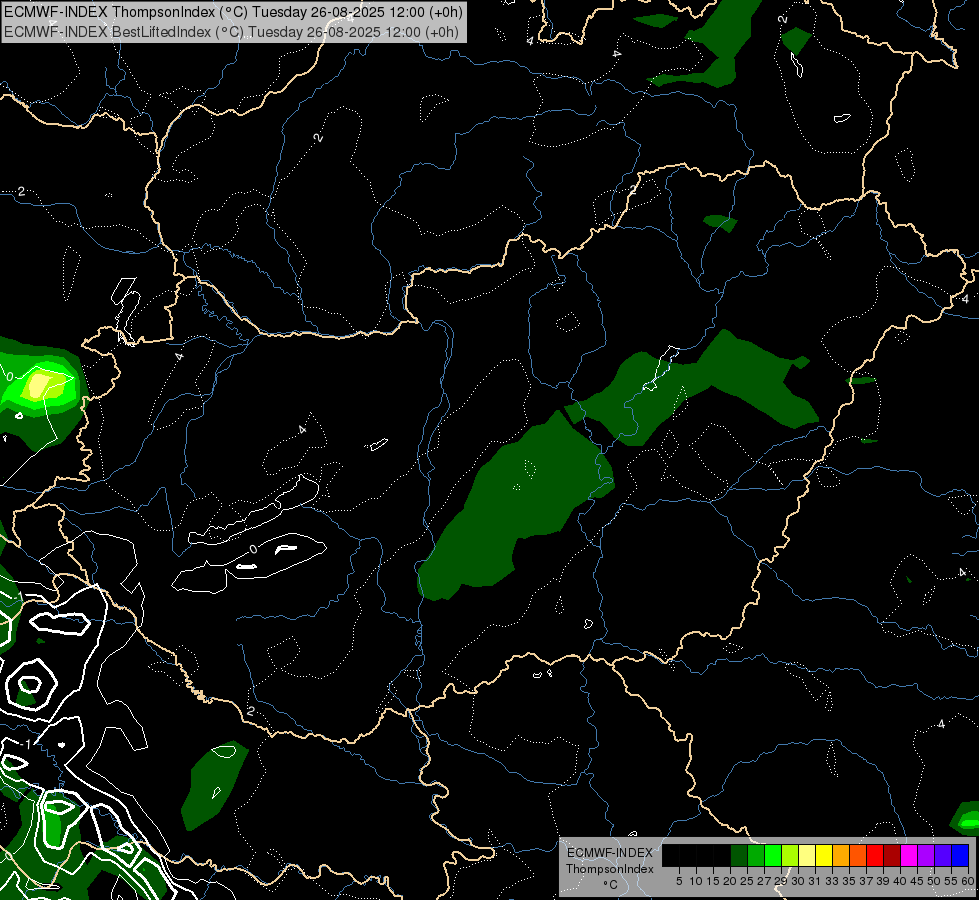
Task: Click the legend tick value 5
Action: (x=679, y=881)
